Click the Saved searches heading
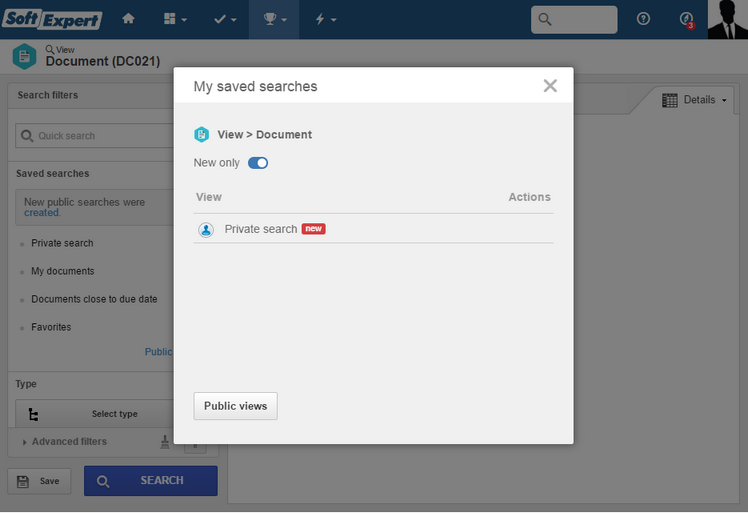Screen dimensions: 748x513 [52, 174]
